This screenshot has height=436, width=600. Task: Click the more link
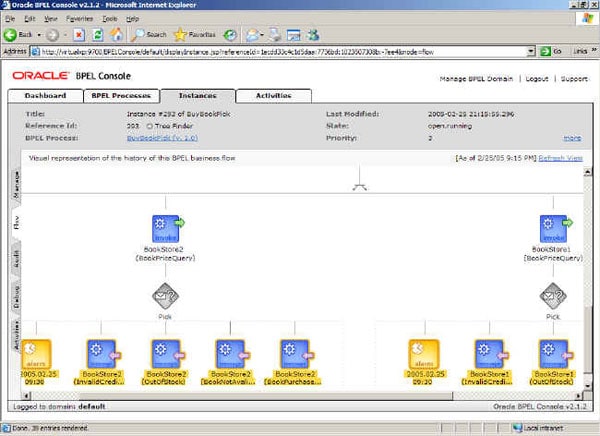coord(572,138)
